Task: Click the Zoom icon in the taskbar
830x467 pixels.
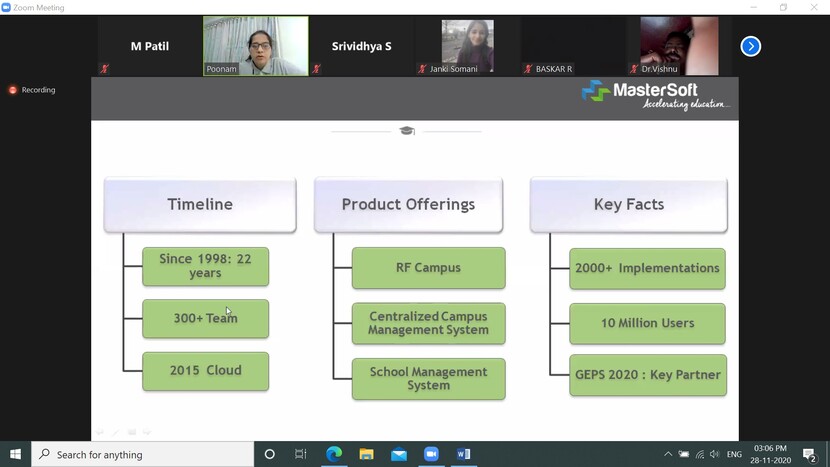Action: click(431, 454)
